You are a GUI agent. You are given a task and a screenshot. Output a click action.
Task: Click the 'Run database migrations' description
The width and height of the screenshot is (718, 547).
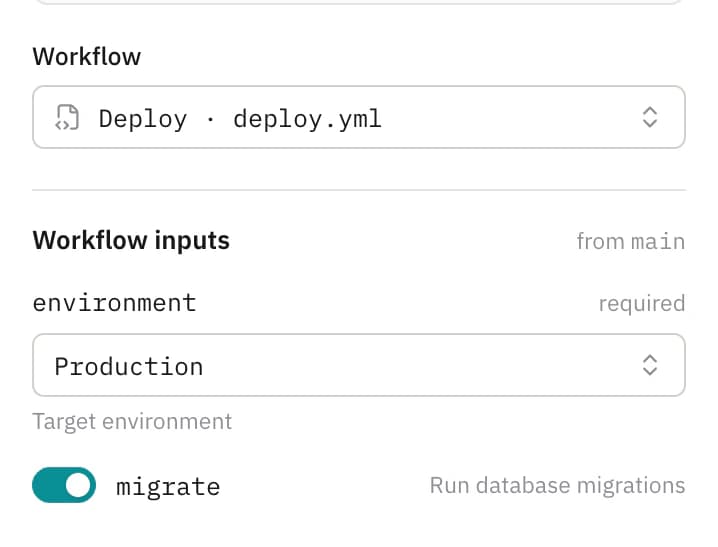pos(557,486)
